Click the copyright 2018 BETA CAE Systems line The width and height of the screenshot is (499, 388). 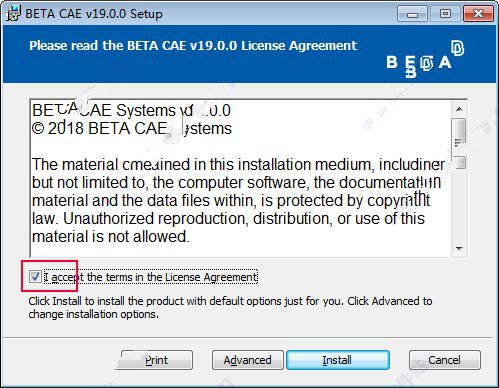click(x=132, y=129)
